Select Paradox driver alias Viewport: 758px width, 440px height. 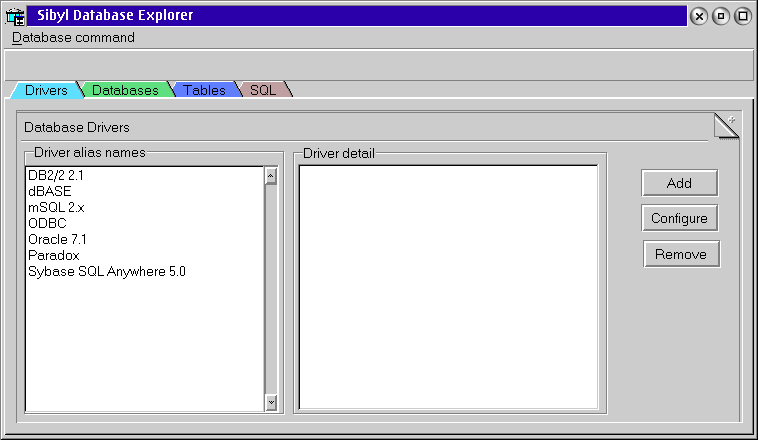click(x=145, y=255)
